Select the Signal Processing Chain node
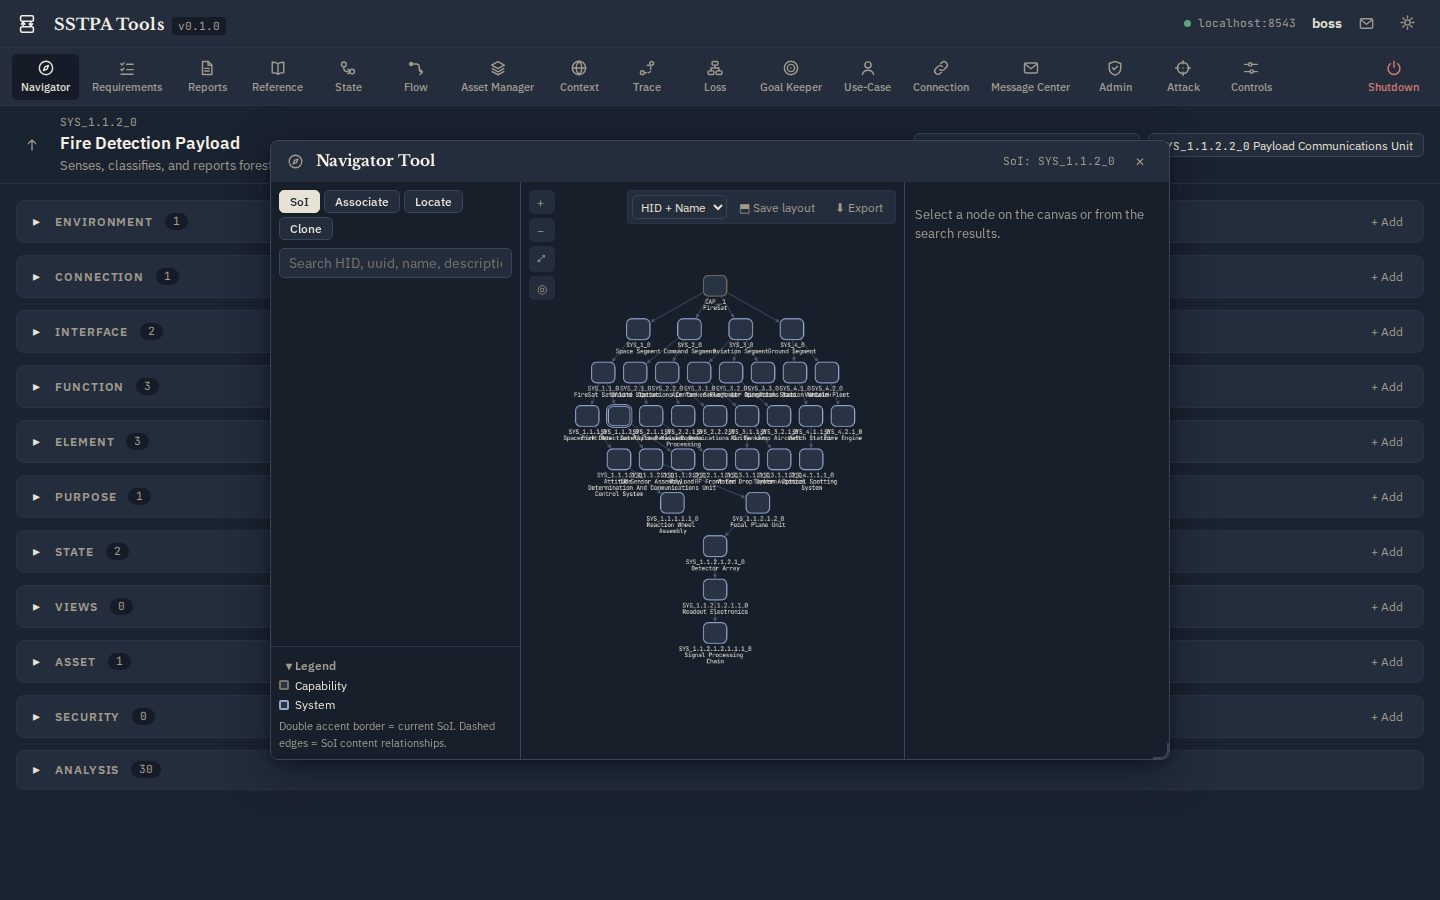Screen dimensions: 1440x900 (x=715, y=632)
